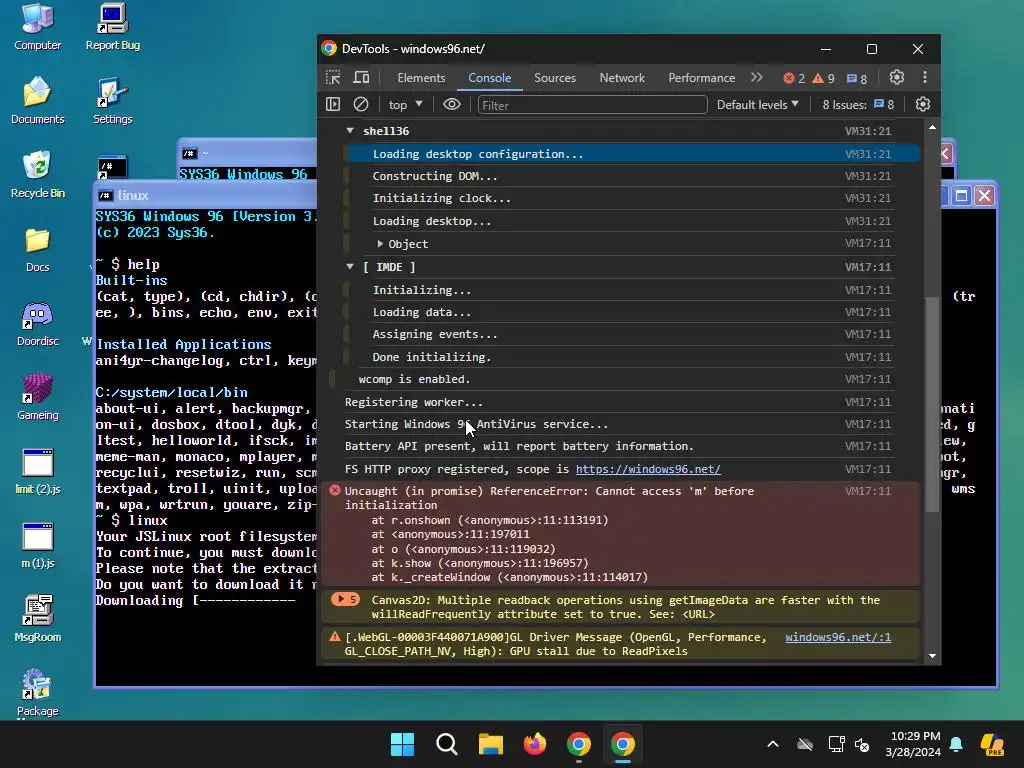Click the yellow warnings count indicator
The width and height of the screenshot is (1024, 768).
[x=824, y=78]
